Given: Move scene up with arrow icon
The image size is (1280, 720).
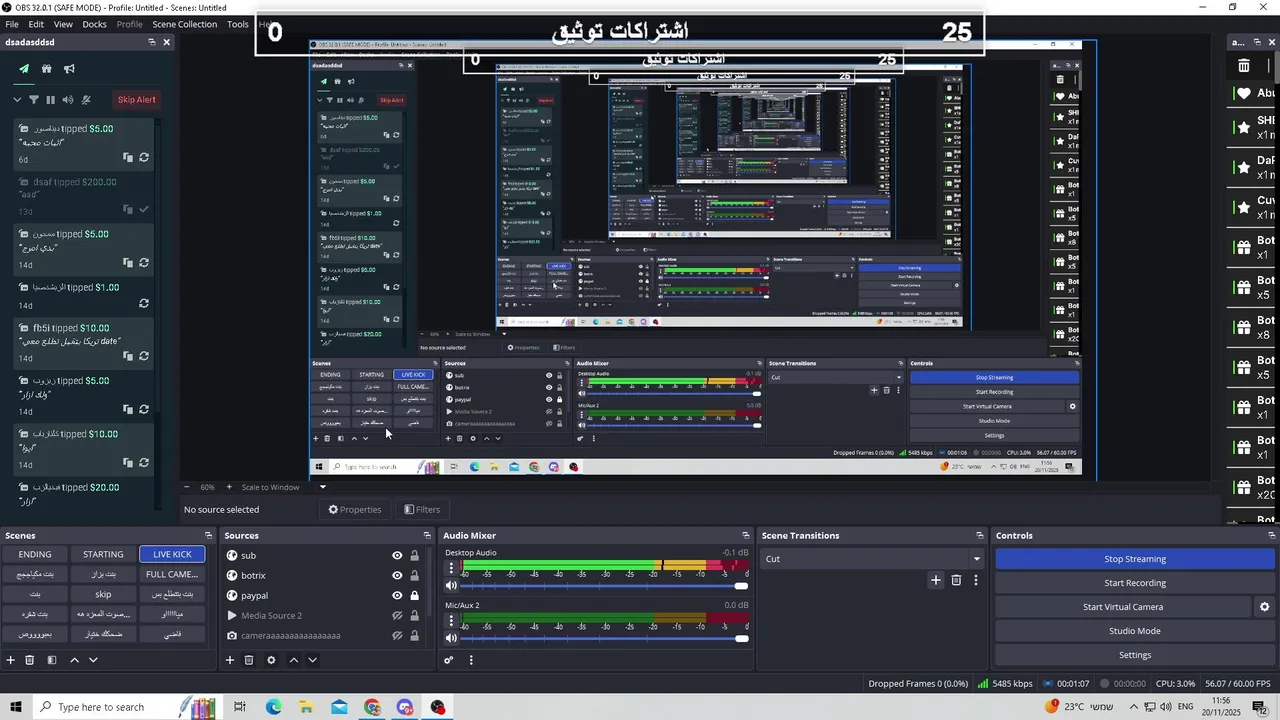Looking at the screenshot, I should [74, 660].
